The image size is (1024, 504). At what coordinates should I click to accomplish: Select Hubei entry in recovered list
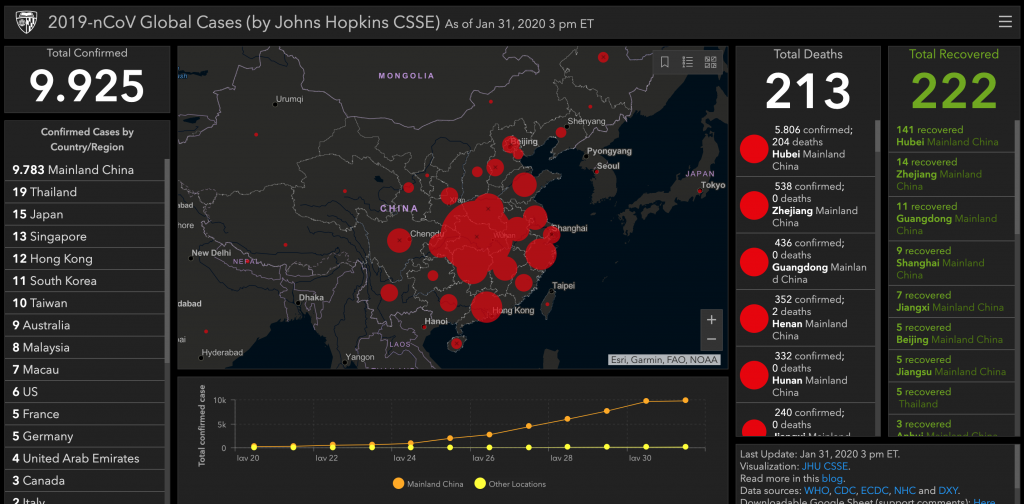tap(946, 136)
